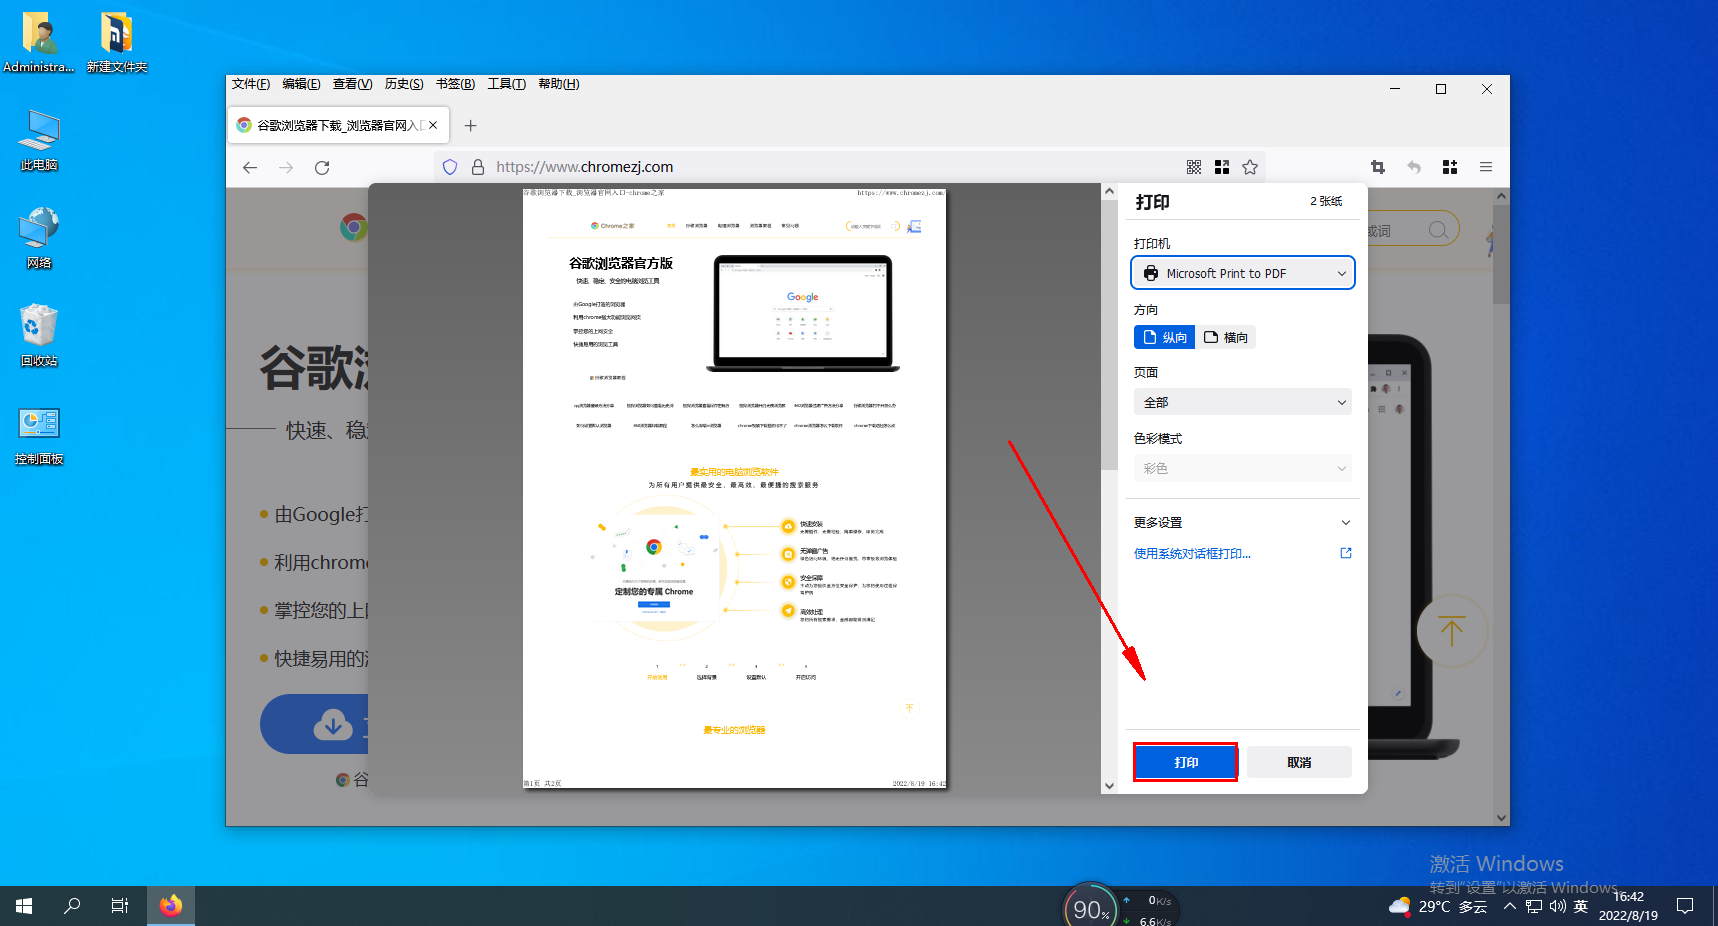The width and height of the screenshot is (1718, 926).
Task: Open 新建文件夹 desktop folder
Action: click(117, 43)
